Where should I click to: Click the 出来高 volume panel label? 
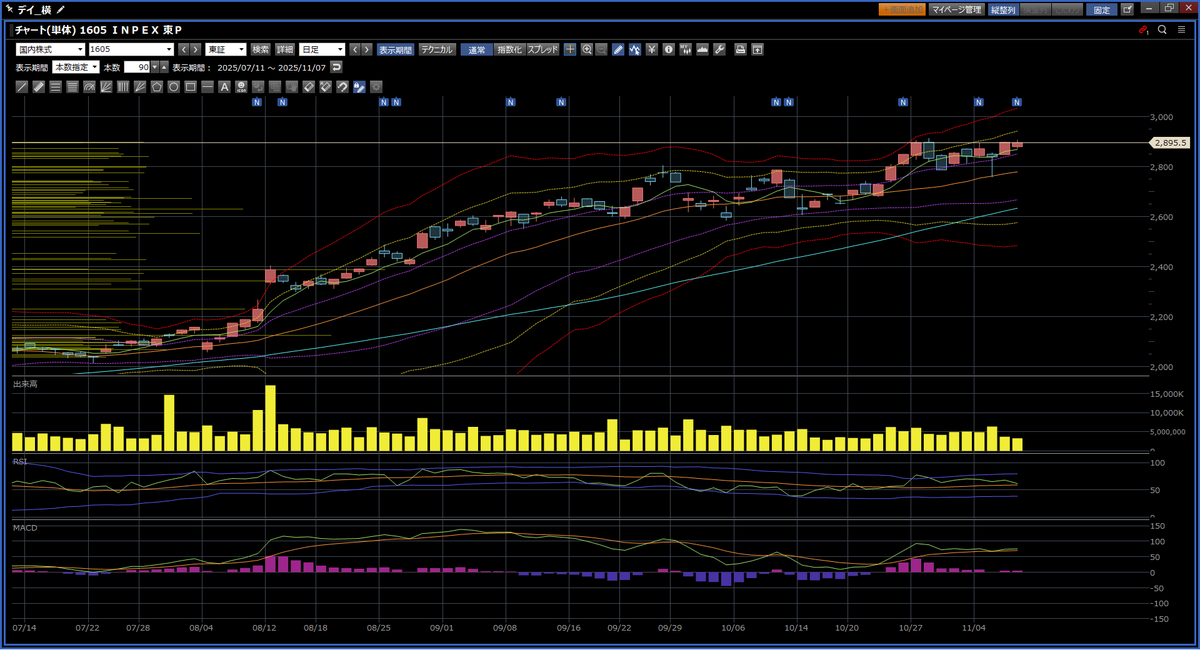point(24,384)
